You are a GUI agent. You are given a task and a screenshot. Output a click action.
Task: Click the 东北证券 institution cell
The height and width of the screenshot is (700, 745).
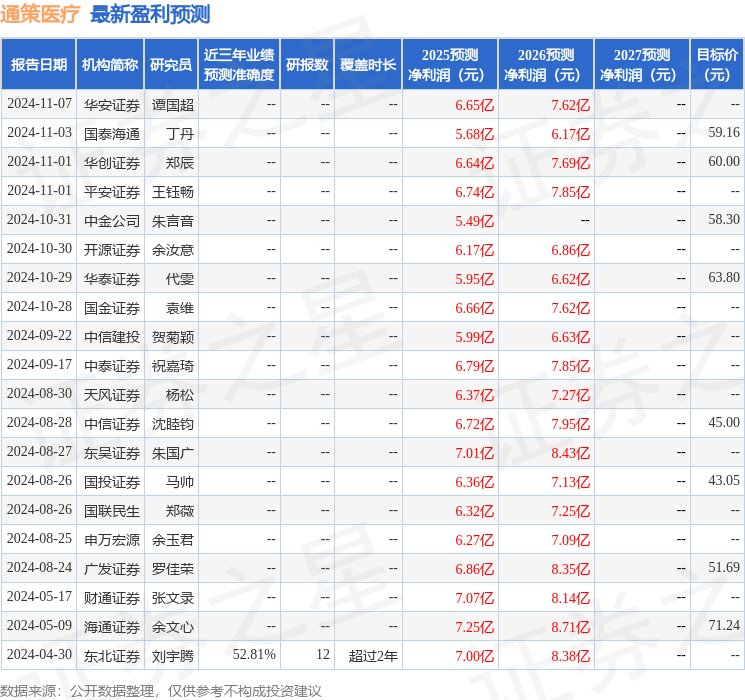pyautogui.click(x=112, y=655)
